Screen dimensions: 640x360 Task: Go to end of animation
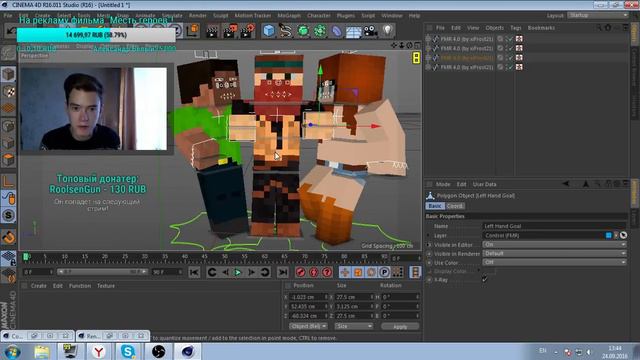click(x=282, y=272)
